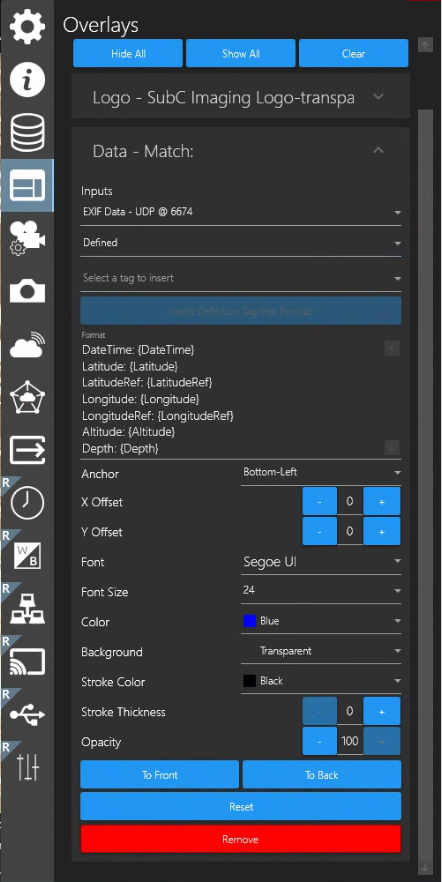Open the settings gear sidebar icon
Viewport: 442px width, 882px height.
click(x=27, y=26)
